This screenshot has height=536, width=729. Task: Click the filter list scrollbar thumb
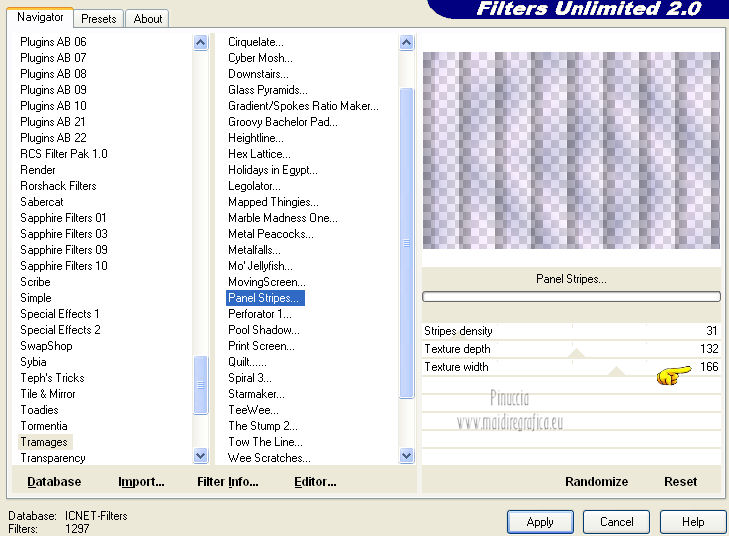click(406, 243)
